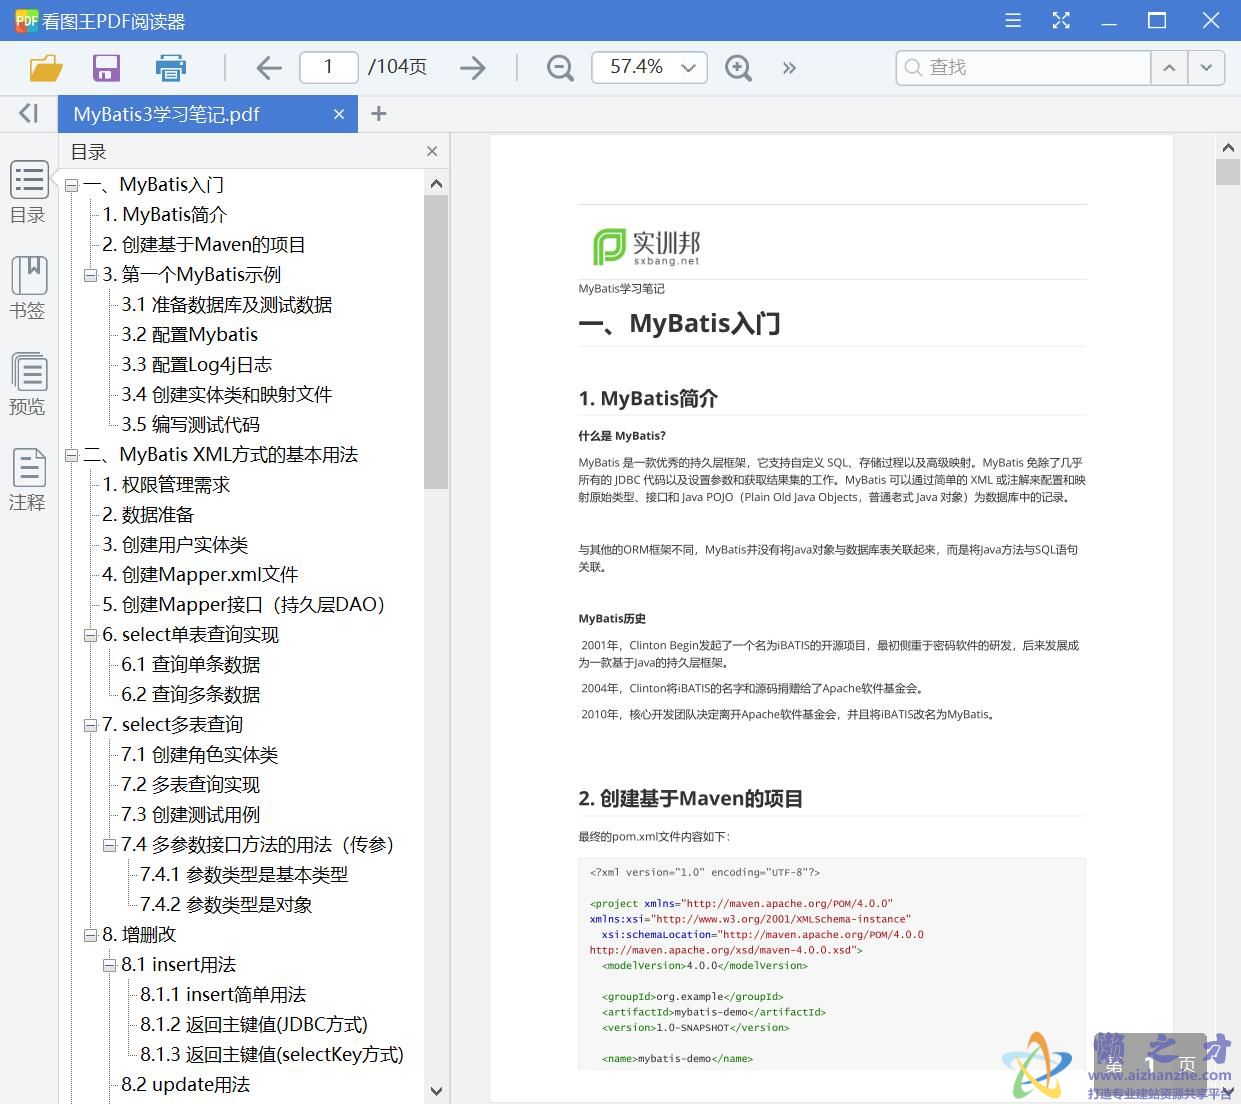Collapse 二、MyBatis XML方式的基本用法 node
The image size is (1241, 1104).
72,455
